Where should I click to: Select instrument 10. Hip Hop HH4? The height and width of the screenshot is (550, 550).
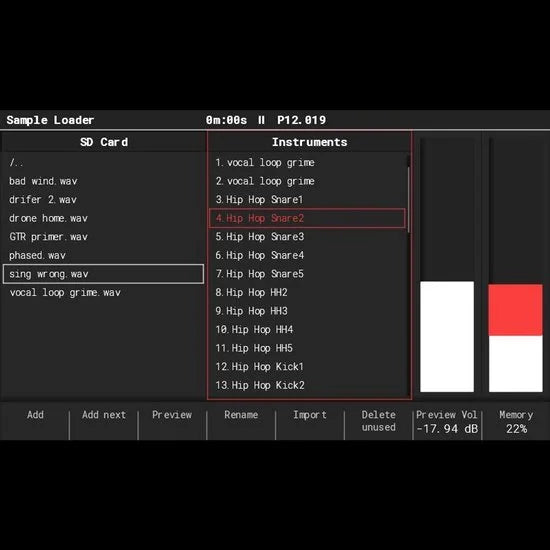307,330
